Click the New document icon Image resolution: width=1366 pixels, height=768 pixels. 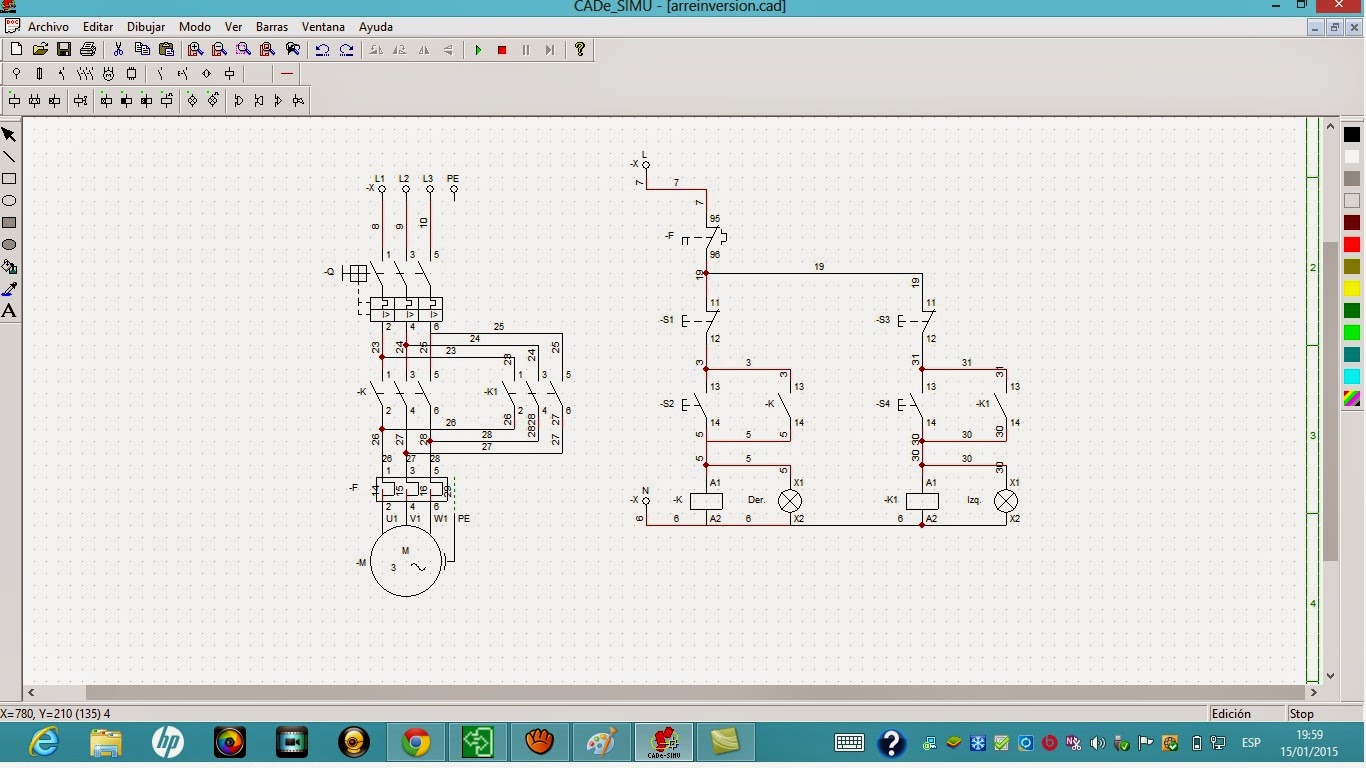[16, 49]
